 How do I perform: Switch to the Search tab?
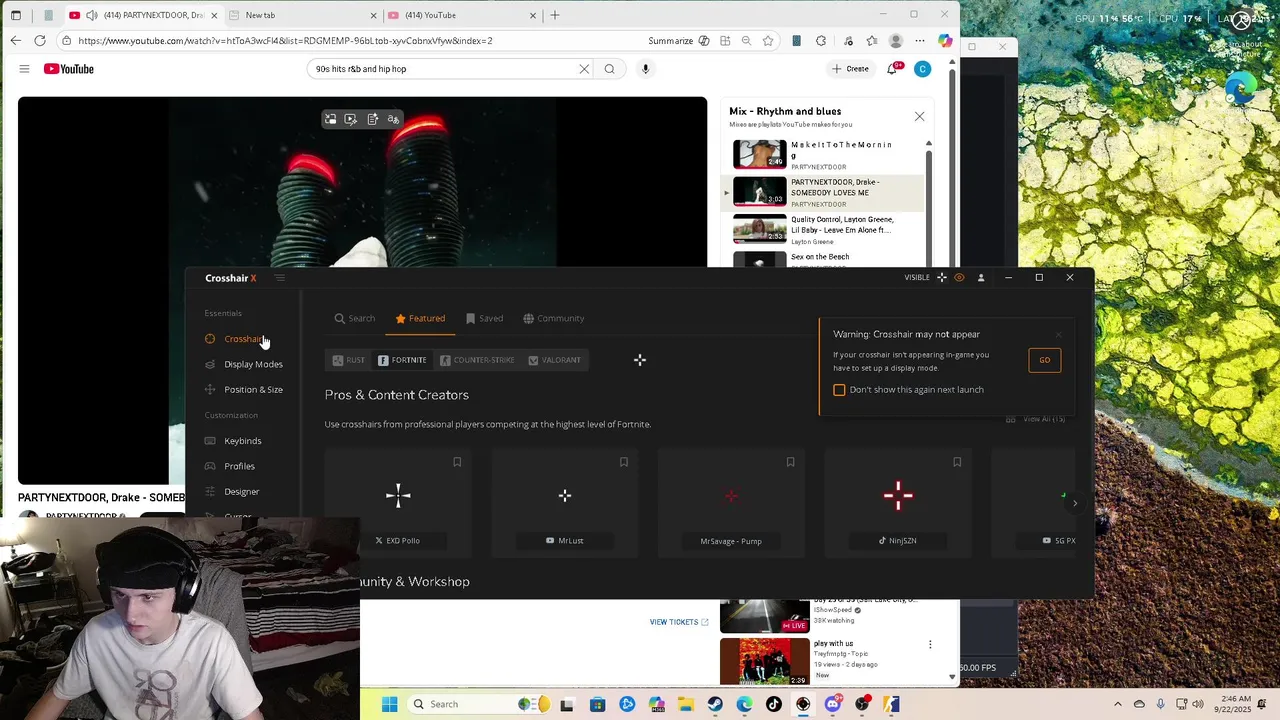[x=355, y=318]
